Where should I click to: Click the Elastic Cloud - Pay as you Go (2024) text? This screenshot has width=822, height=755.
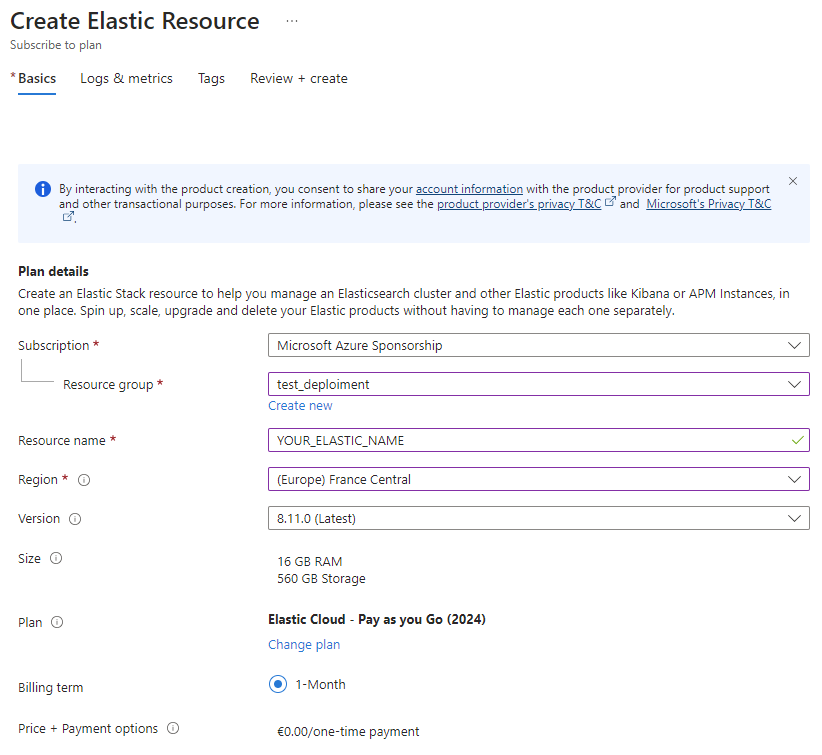377,619
